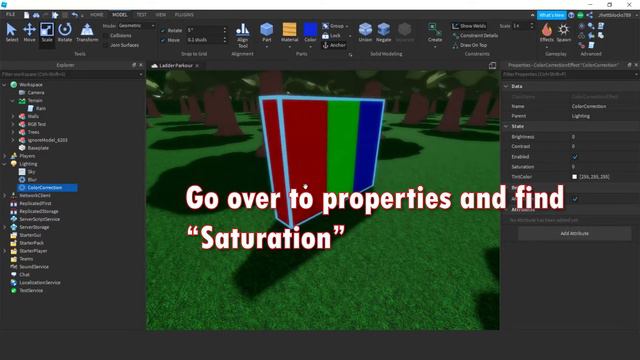The height and width of the screenshot is (360, 640).
Task: Click the Undo arrow in title toolbar
Action: coord(75,15)
